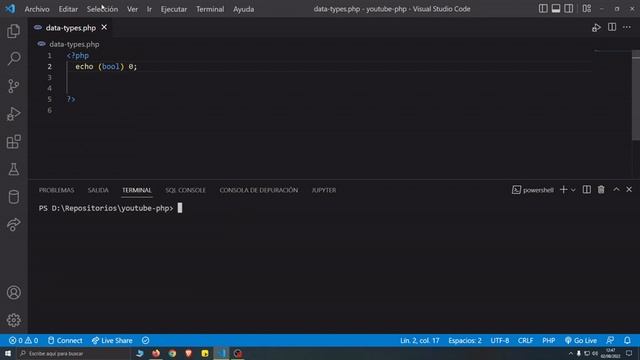Open notifications bell in status bar
Screen dimensions: 640x360
click(x=627, y=340)
